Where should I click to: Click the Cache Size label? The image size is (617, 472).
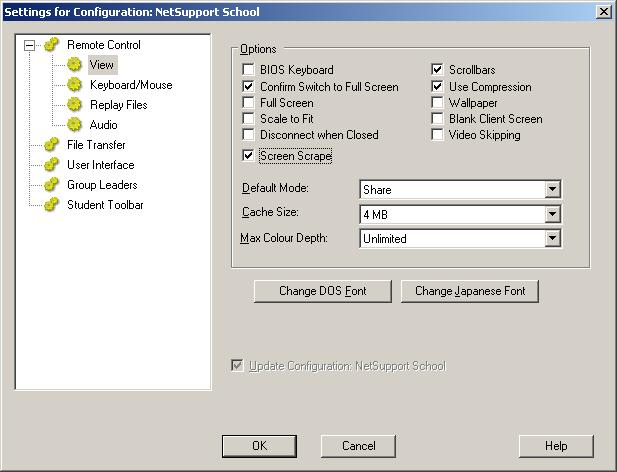[x=270, y=212]
